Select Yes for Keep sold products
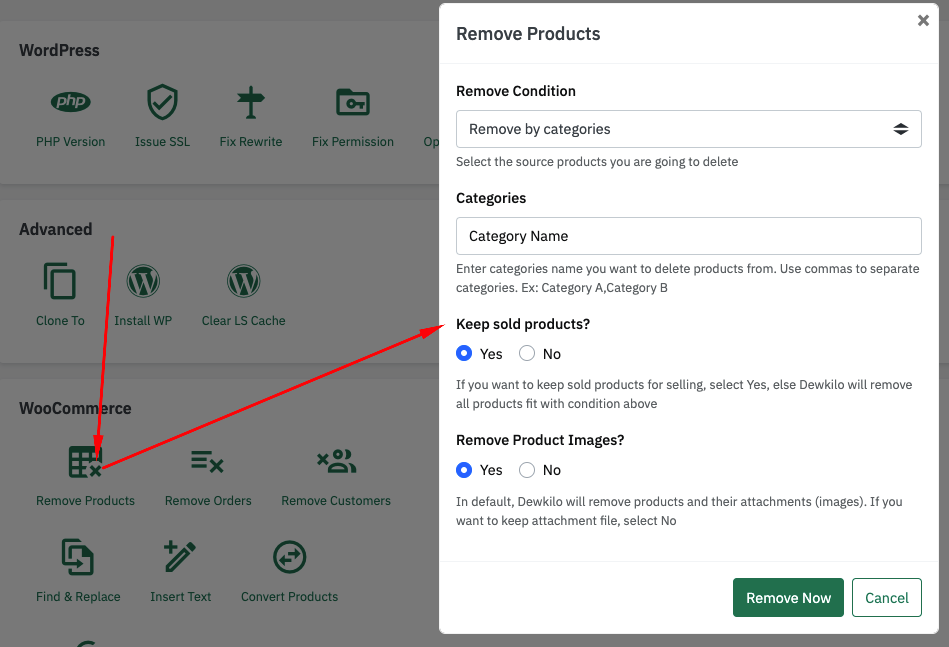Viewport: 949px width, 647px height. point(464,353)
